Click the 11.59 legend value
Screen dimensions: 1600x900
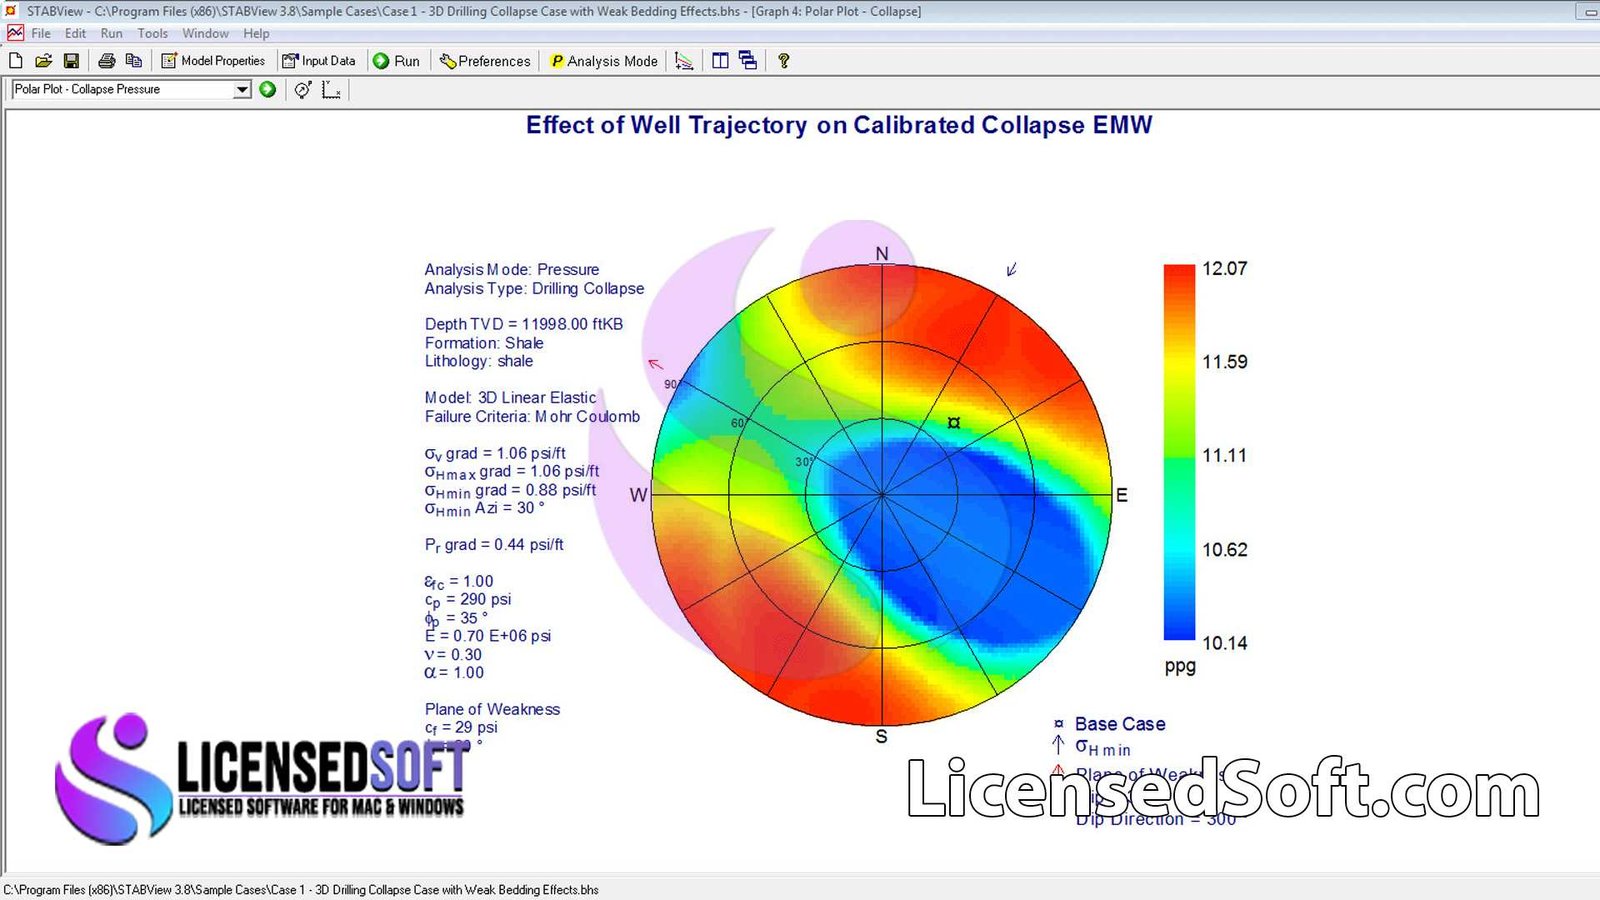pyautogui.click(x=1225, y=362)
